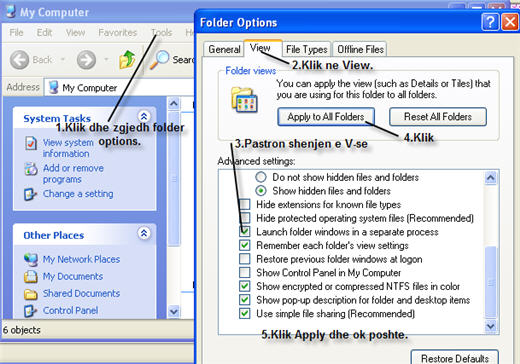Image resolution: width=520 pixels, height=364 pixels.
Task: Click the Advanced settings scrollbar down arrow
Action: [x=491, y=326]
